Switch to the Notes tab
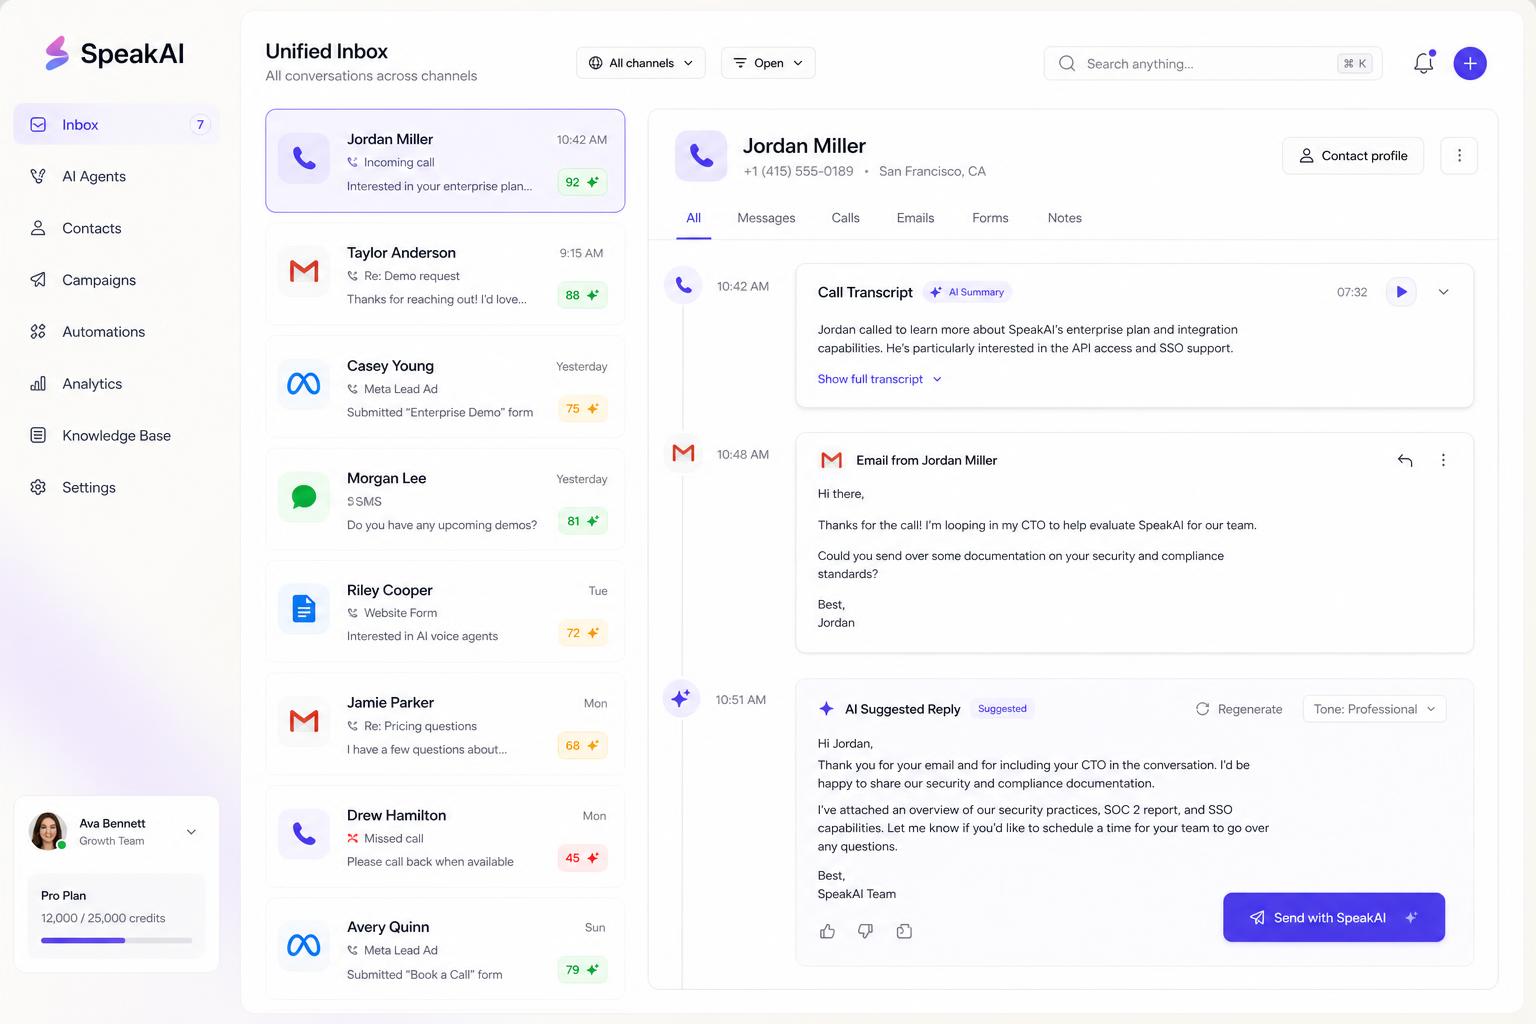The height and width of the screenshot is (1024, 1536). pos(1064,218)
